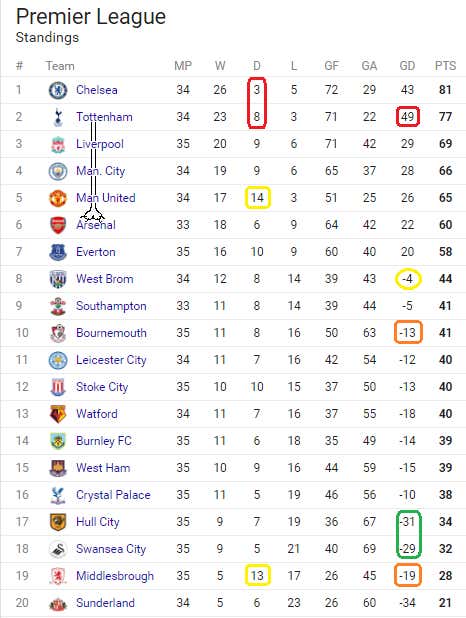
Task: Open the Leicester City team link
Action: click(x=111, y=360)
